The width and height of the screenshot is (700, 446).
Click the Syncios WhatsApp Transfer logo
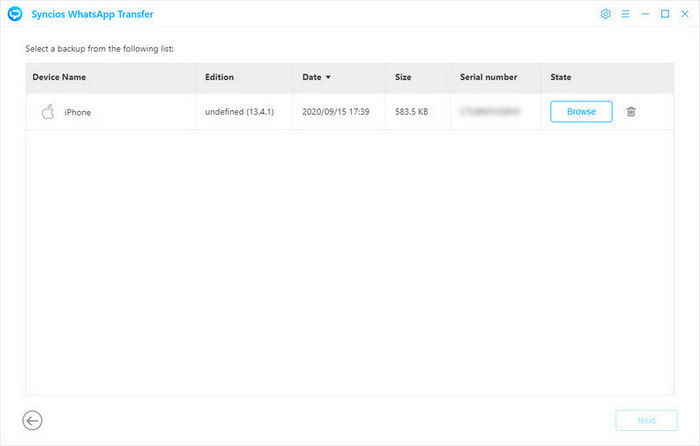click(15, 14)
